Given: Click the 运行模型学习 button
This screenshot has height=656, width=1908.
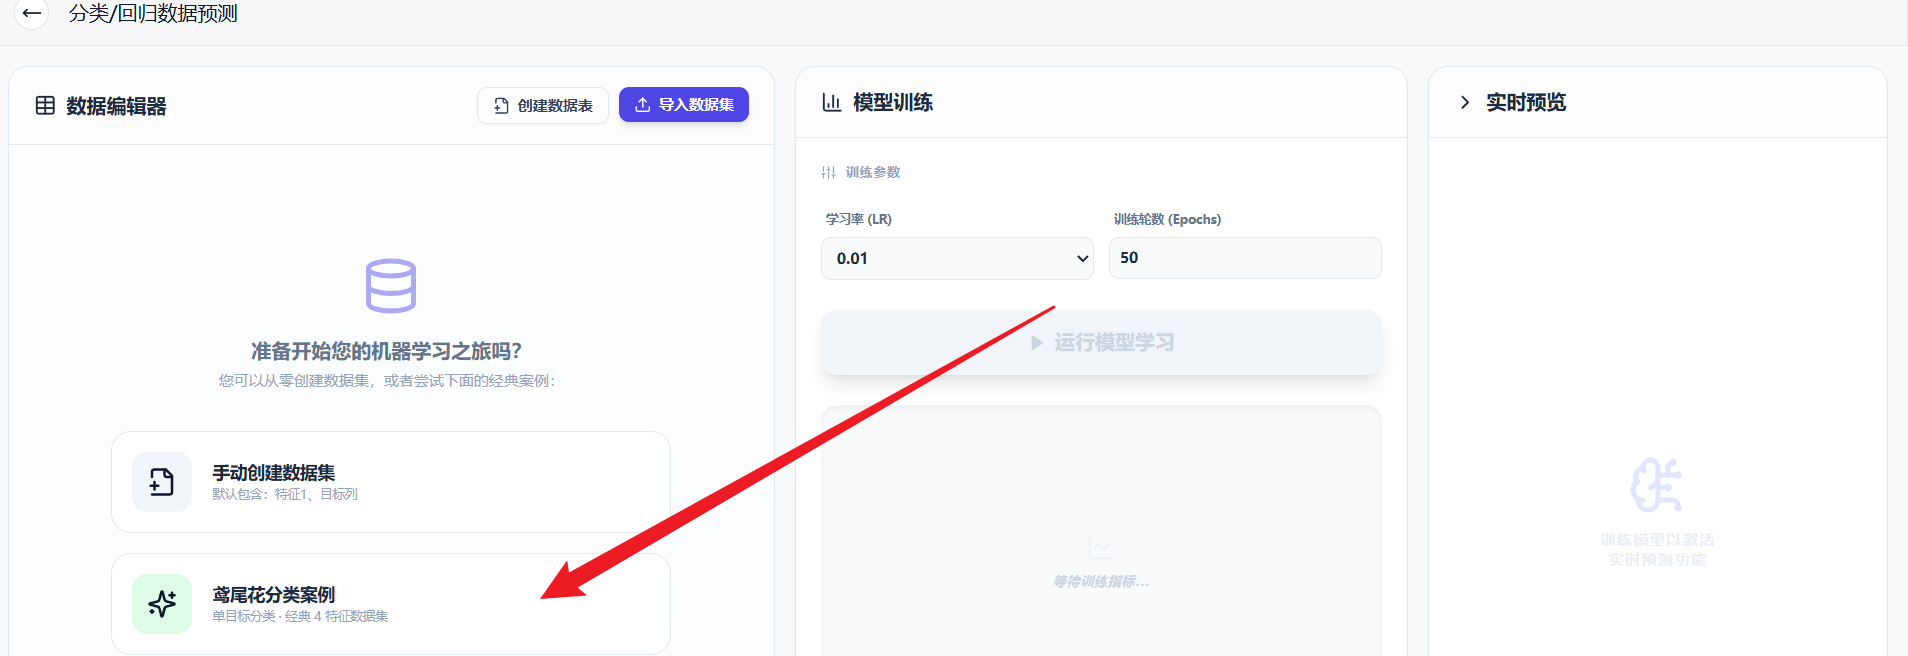Looking at the screenshot, I should pos(1101,343).
